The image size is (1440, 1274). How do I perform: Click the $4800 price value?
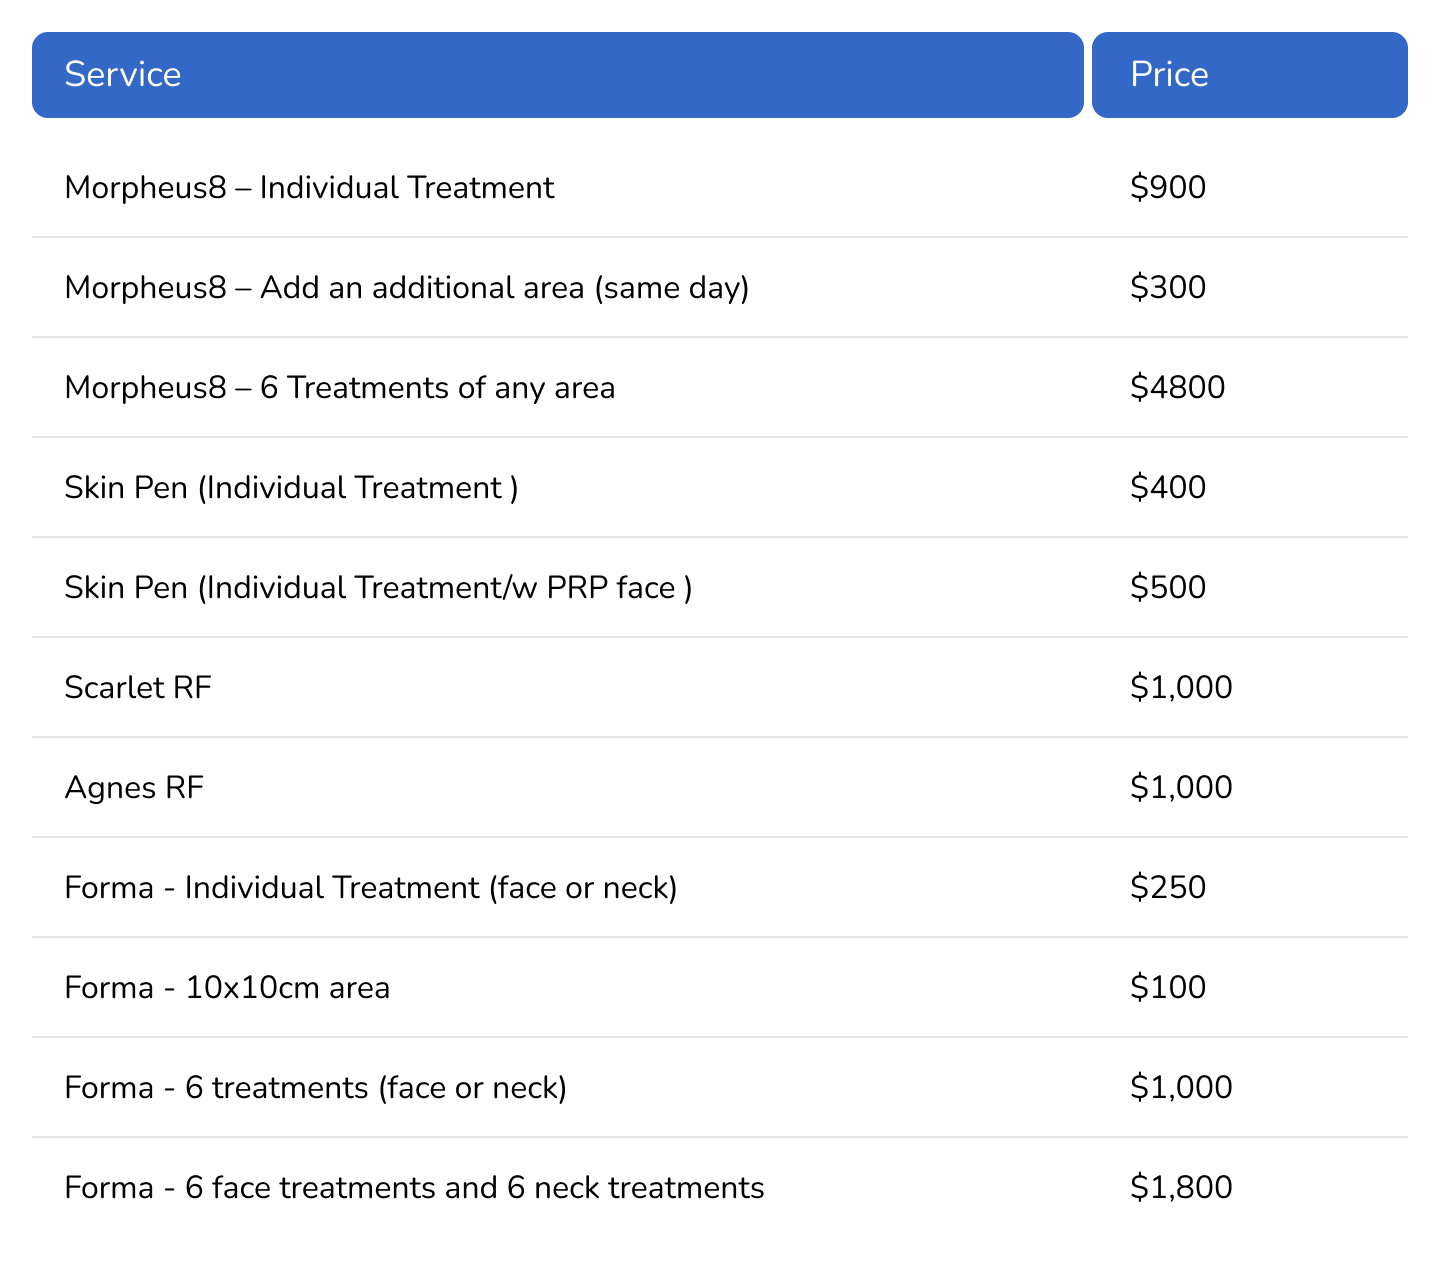tap(1177, 388)
